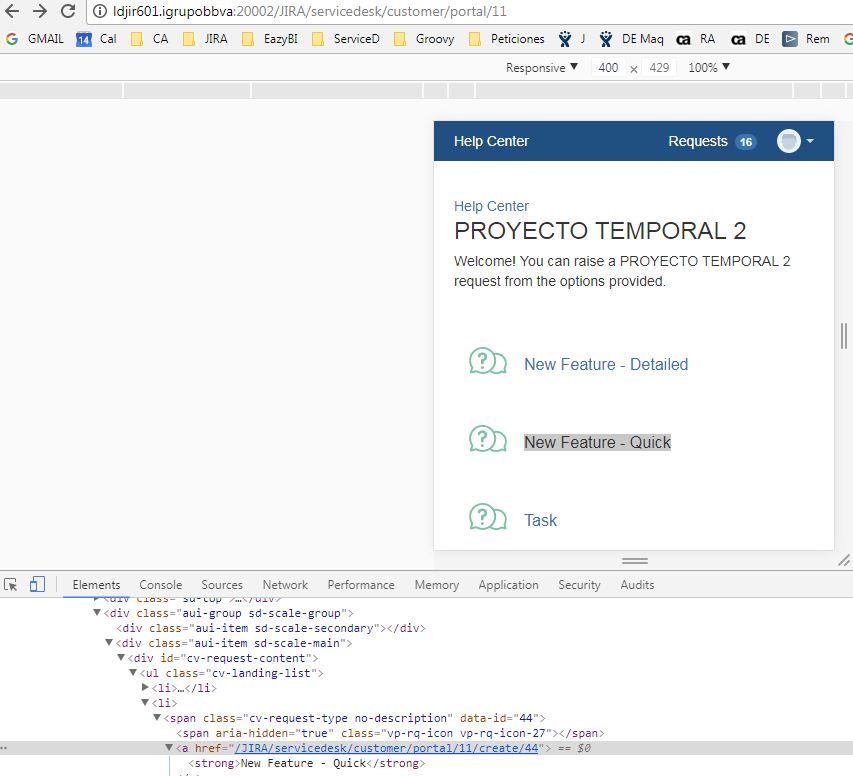Open the 100% zoom level dropdown

(708, 67)
